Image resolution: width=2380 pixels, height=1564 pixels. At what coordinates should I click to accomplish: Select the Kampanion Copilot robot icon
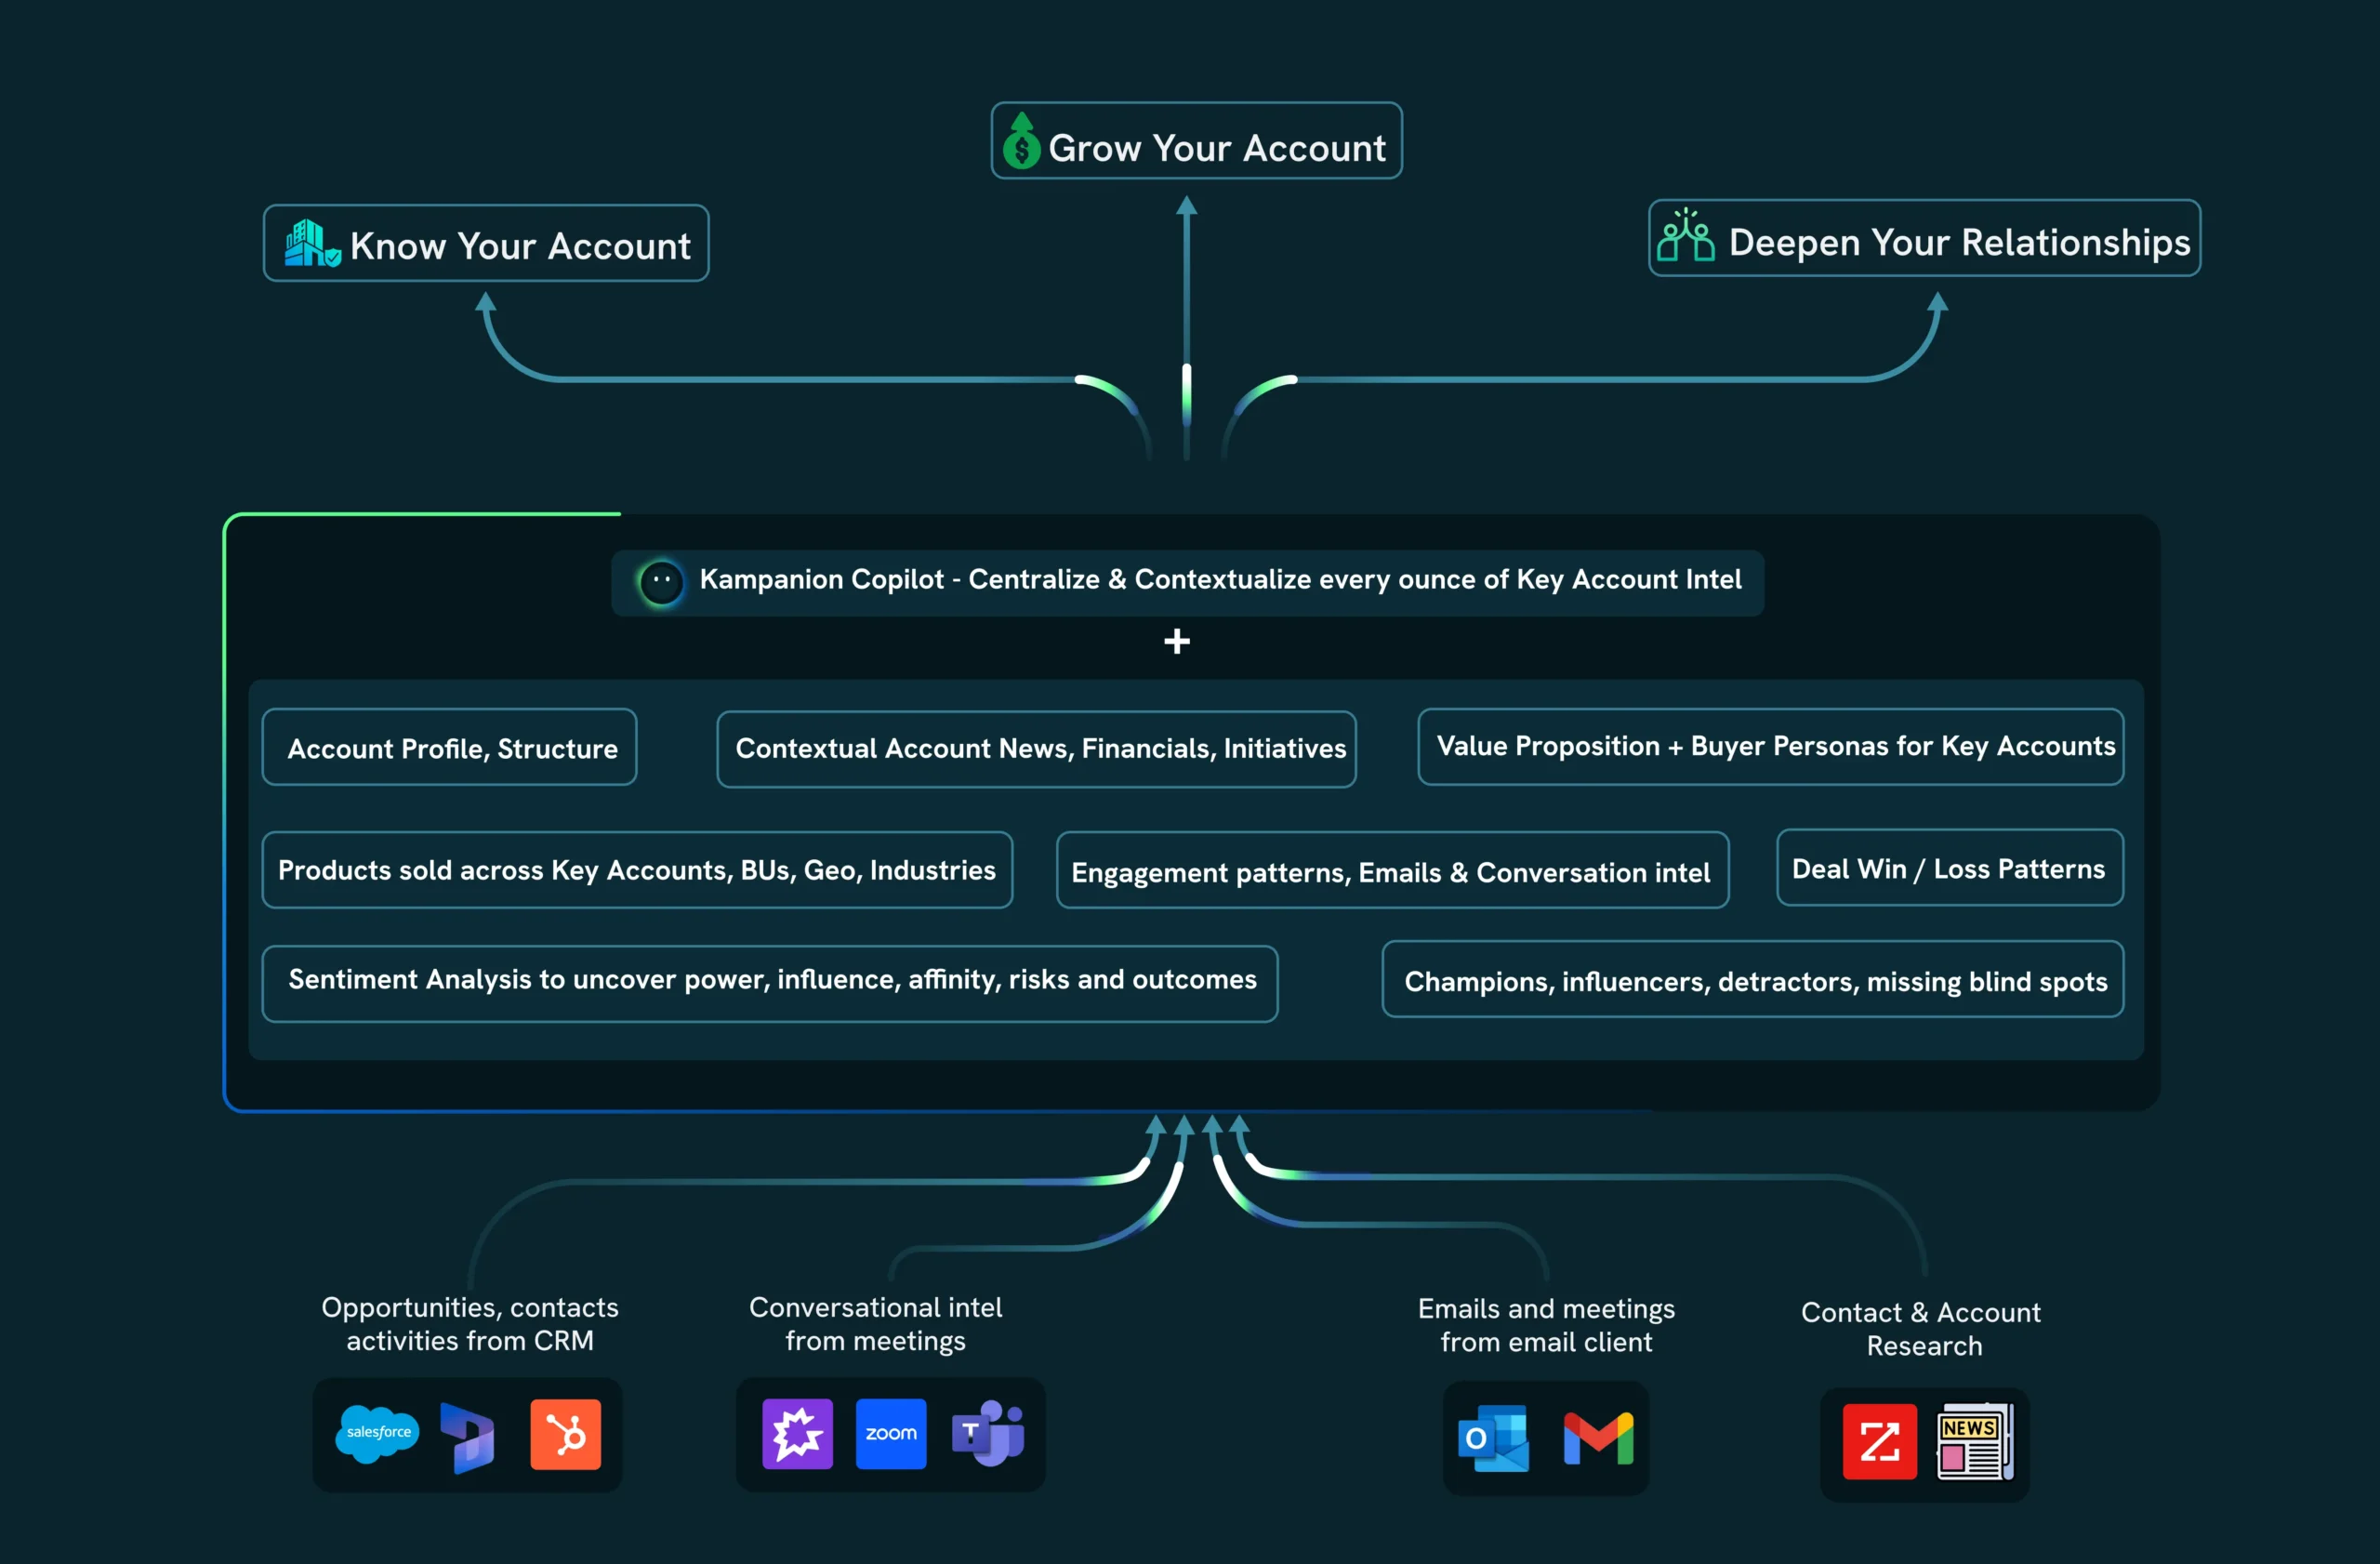pyautogui.click(x=660, y=581)
